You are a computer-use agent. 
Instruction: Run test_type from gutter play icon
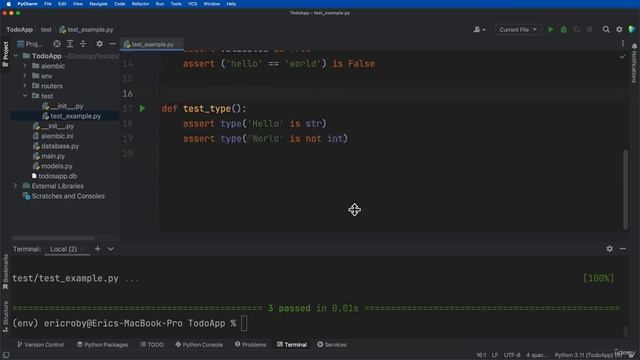tap(142, 109)
